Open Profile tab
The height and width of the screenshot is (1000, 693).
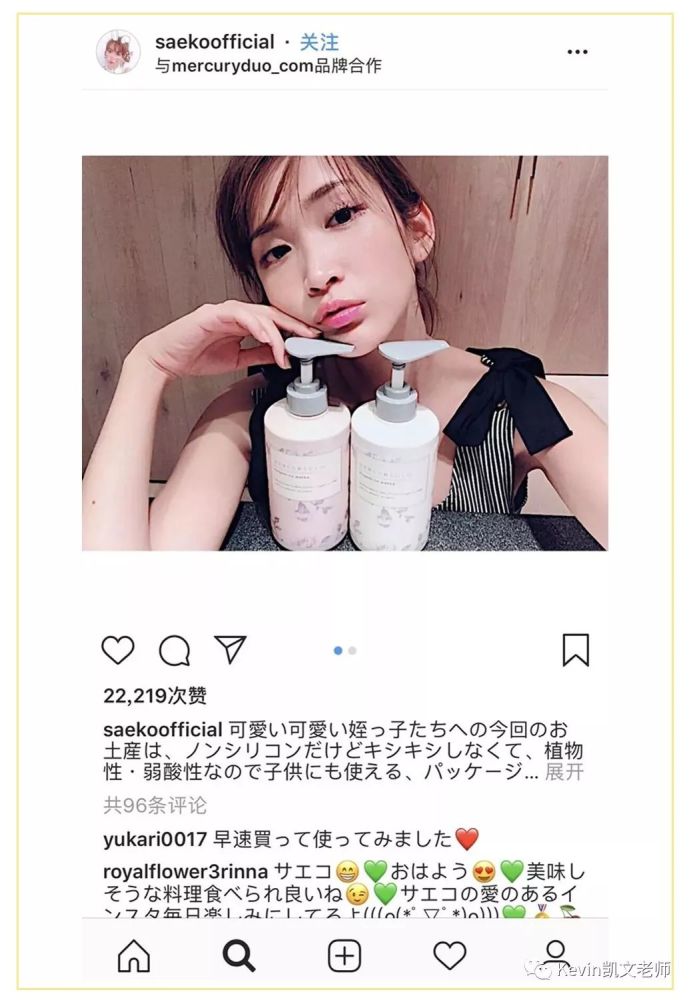(x=555, y=953)
